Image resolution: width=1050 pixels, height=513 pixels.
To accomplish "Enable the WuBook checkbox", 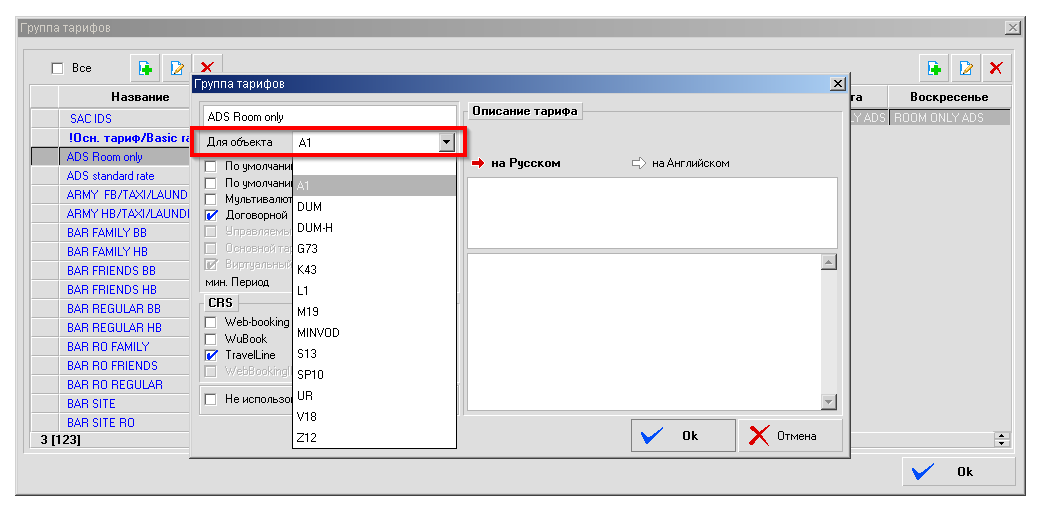I will point(211,339).
